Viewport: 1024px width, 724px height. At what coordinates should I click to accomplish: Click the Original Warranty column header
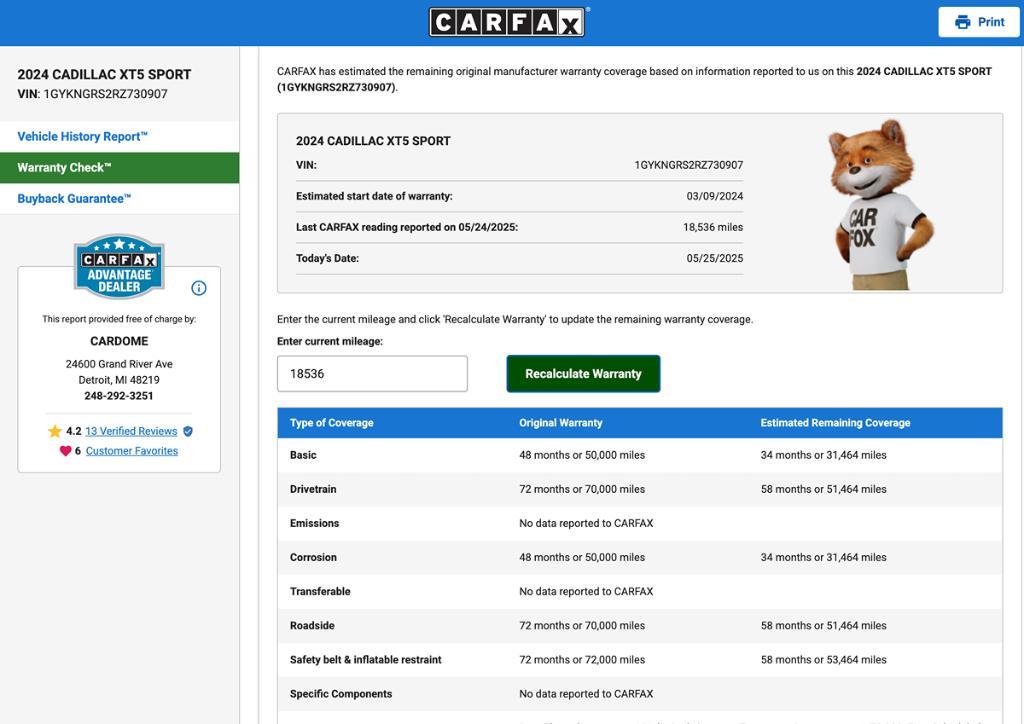pos(560,422)
